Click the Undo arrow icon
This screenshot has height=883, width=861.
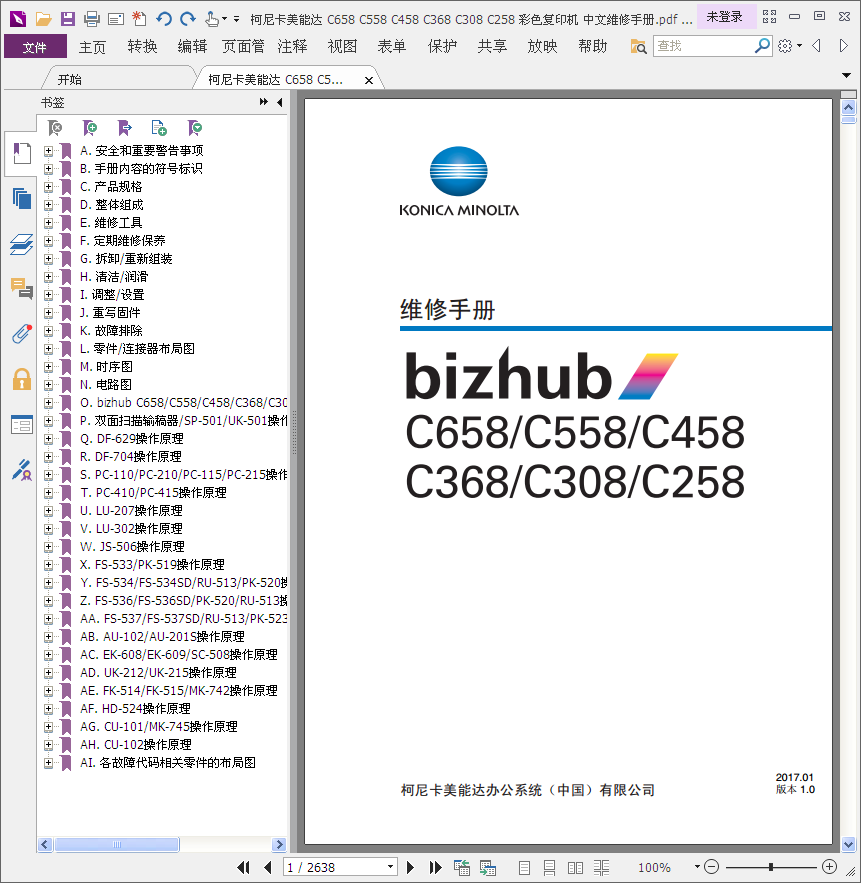pos(164,19)
